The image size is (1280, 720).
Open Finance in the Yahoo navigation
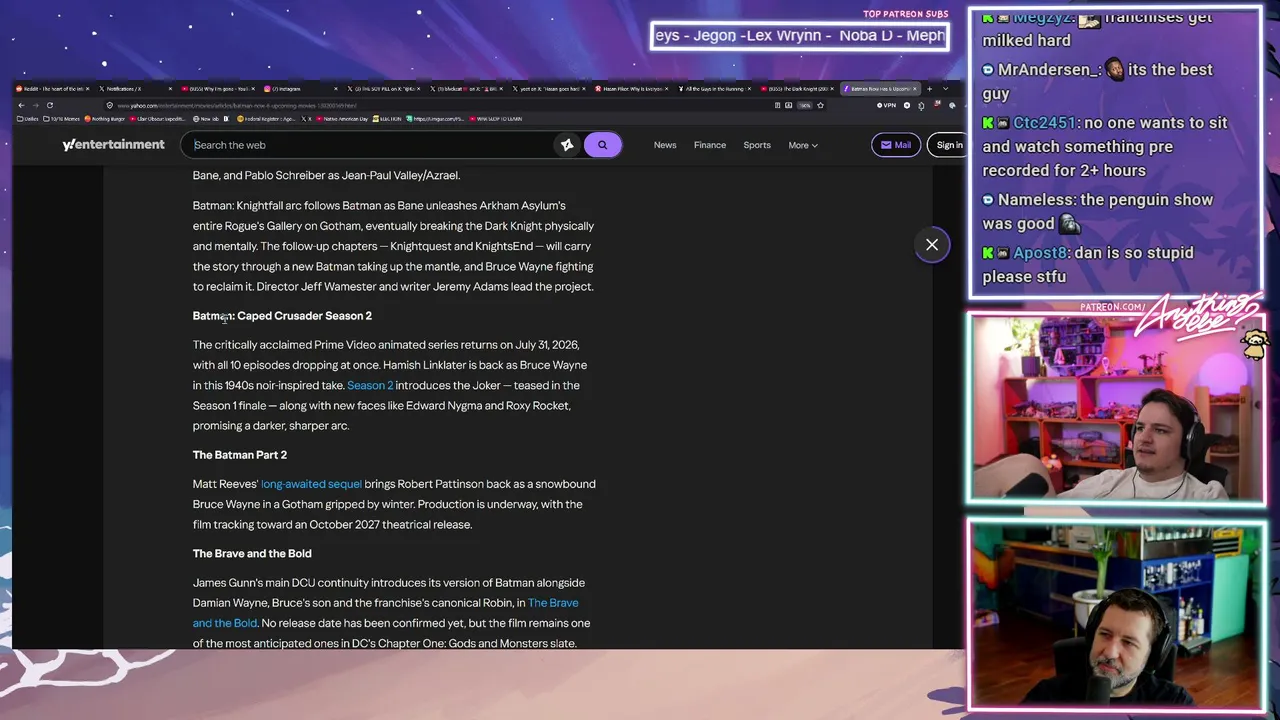coord(710,145)
